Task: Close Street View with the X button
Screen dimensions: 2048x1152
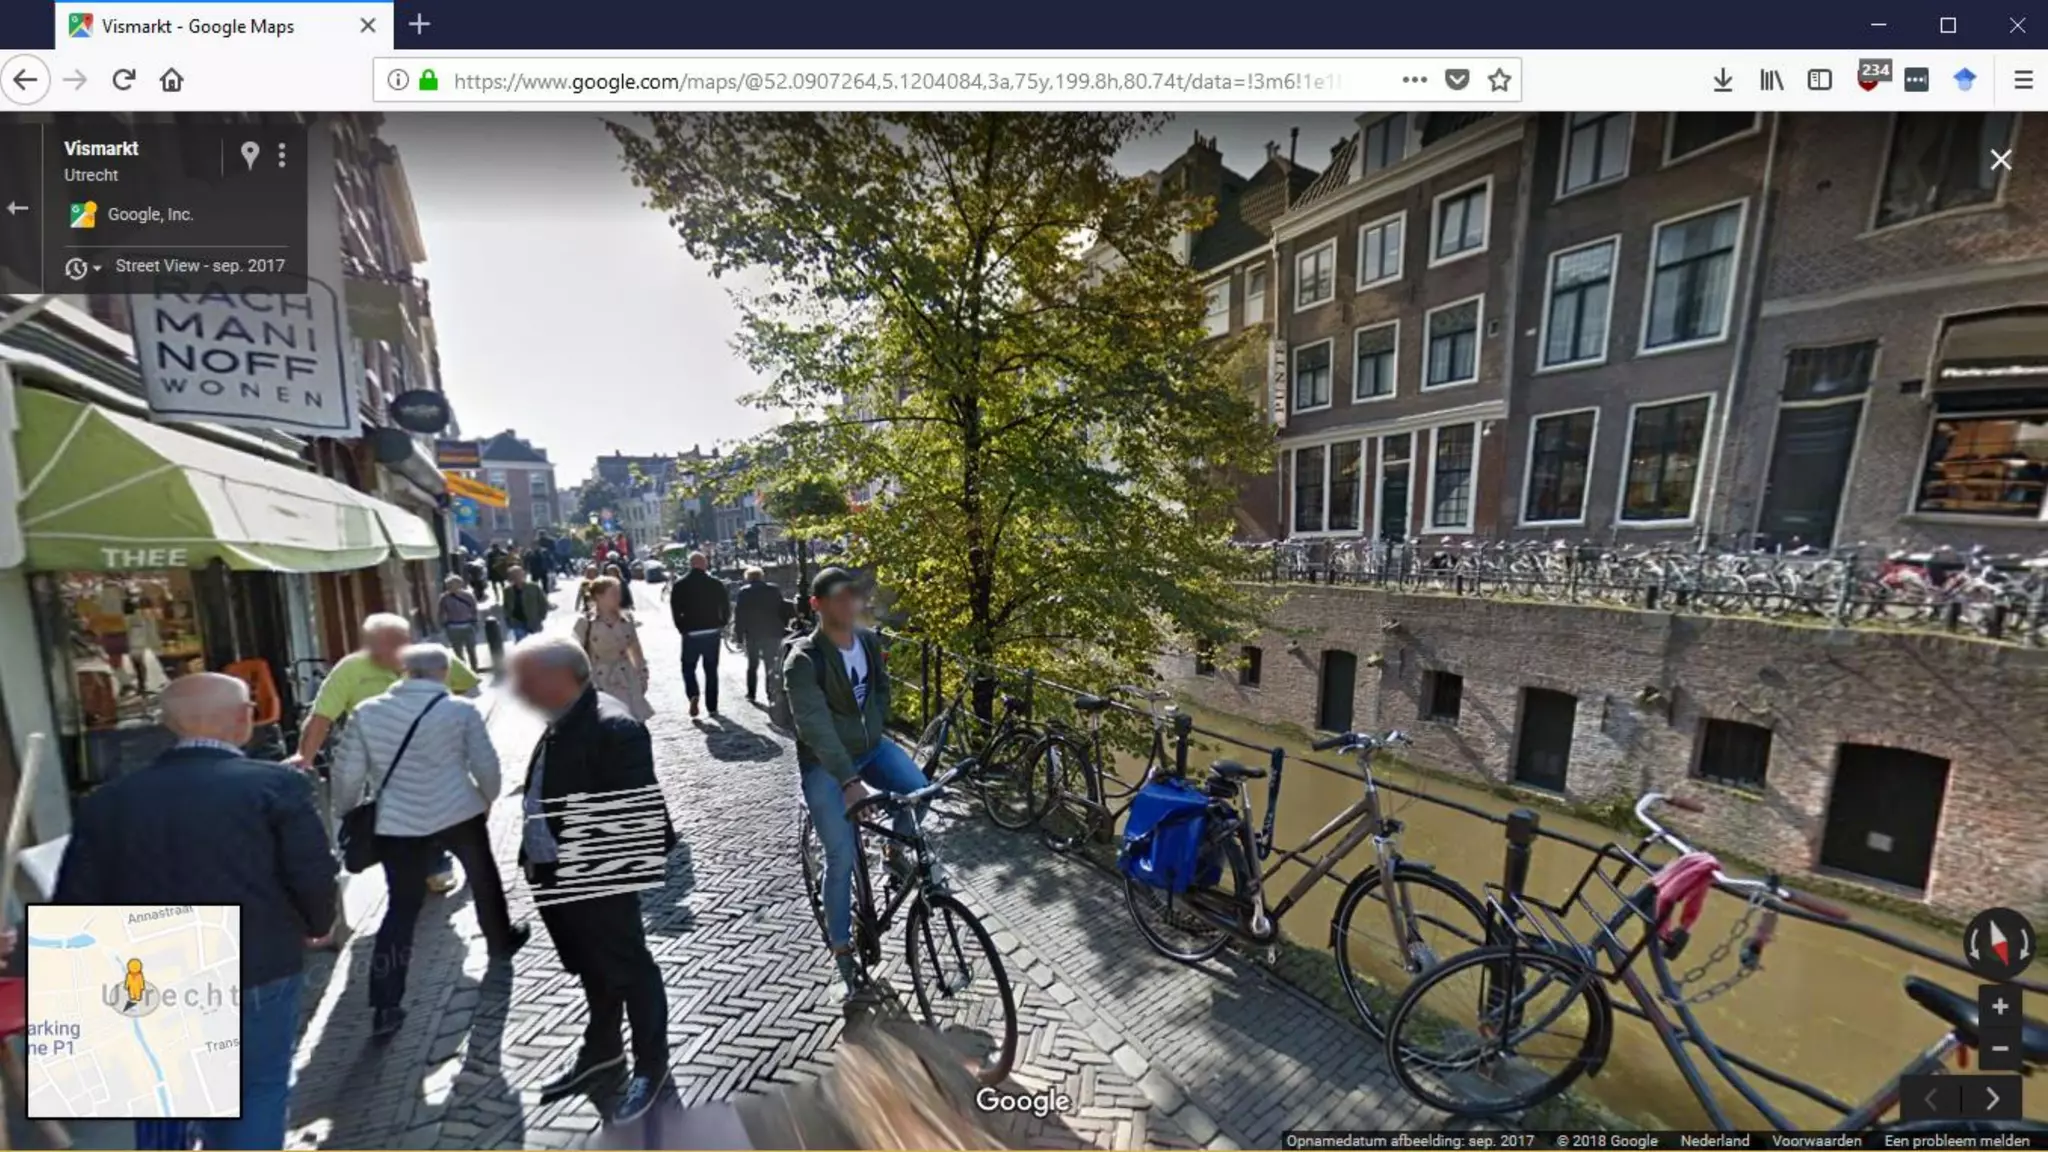Action: pyautogui.click(x=2000, y=160)
